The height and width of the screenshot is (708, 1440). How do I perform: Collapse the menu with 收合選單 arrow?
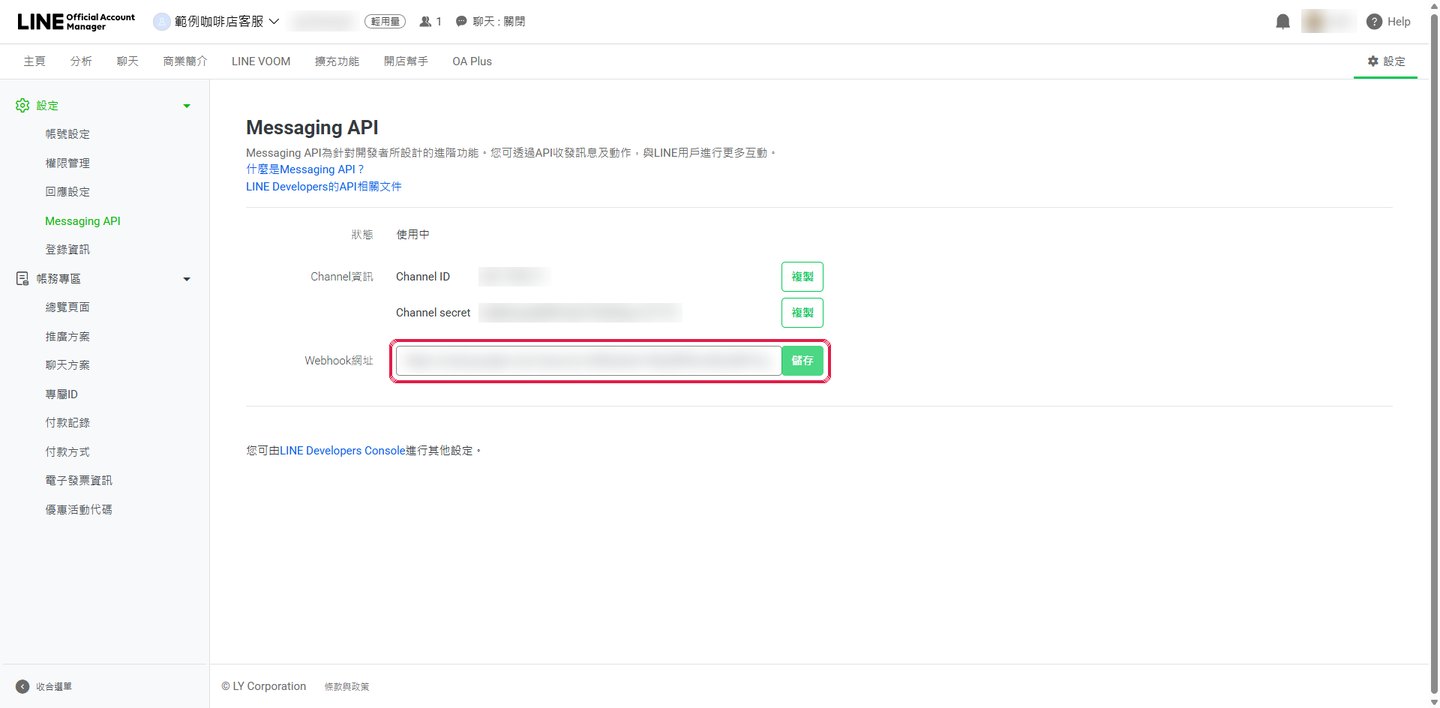[23, 687]
